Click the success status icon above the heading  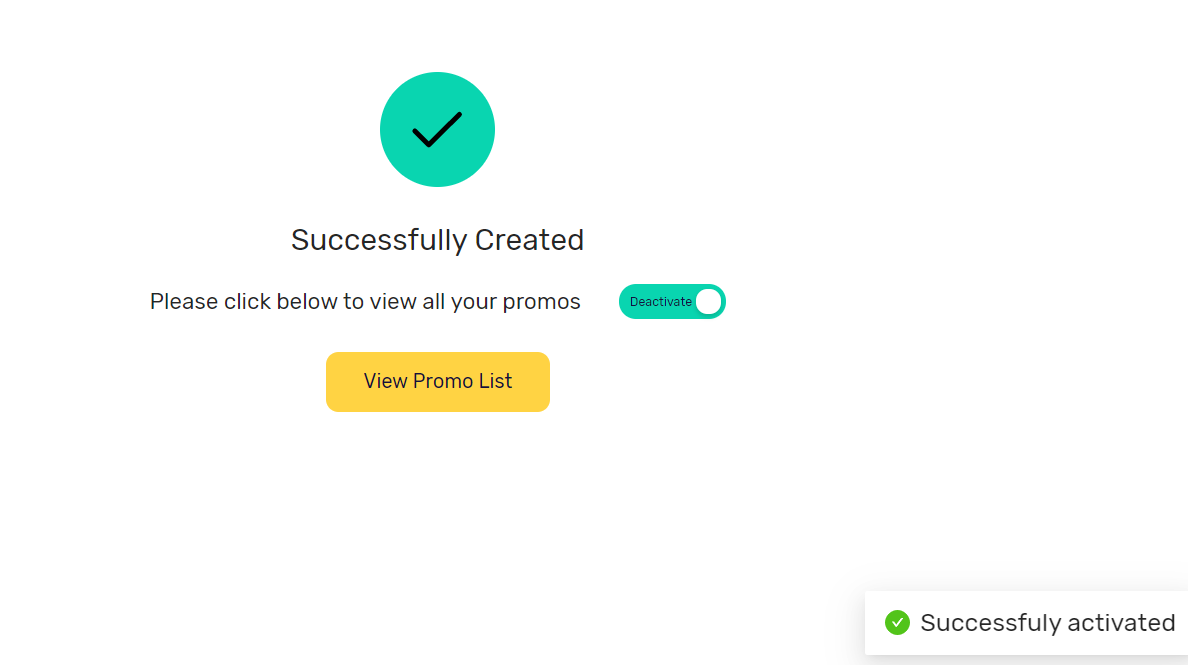click(437, 129)
